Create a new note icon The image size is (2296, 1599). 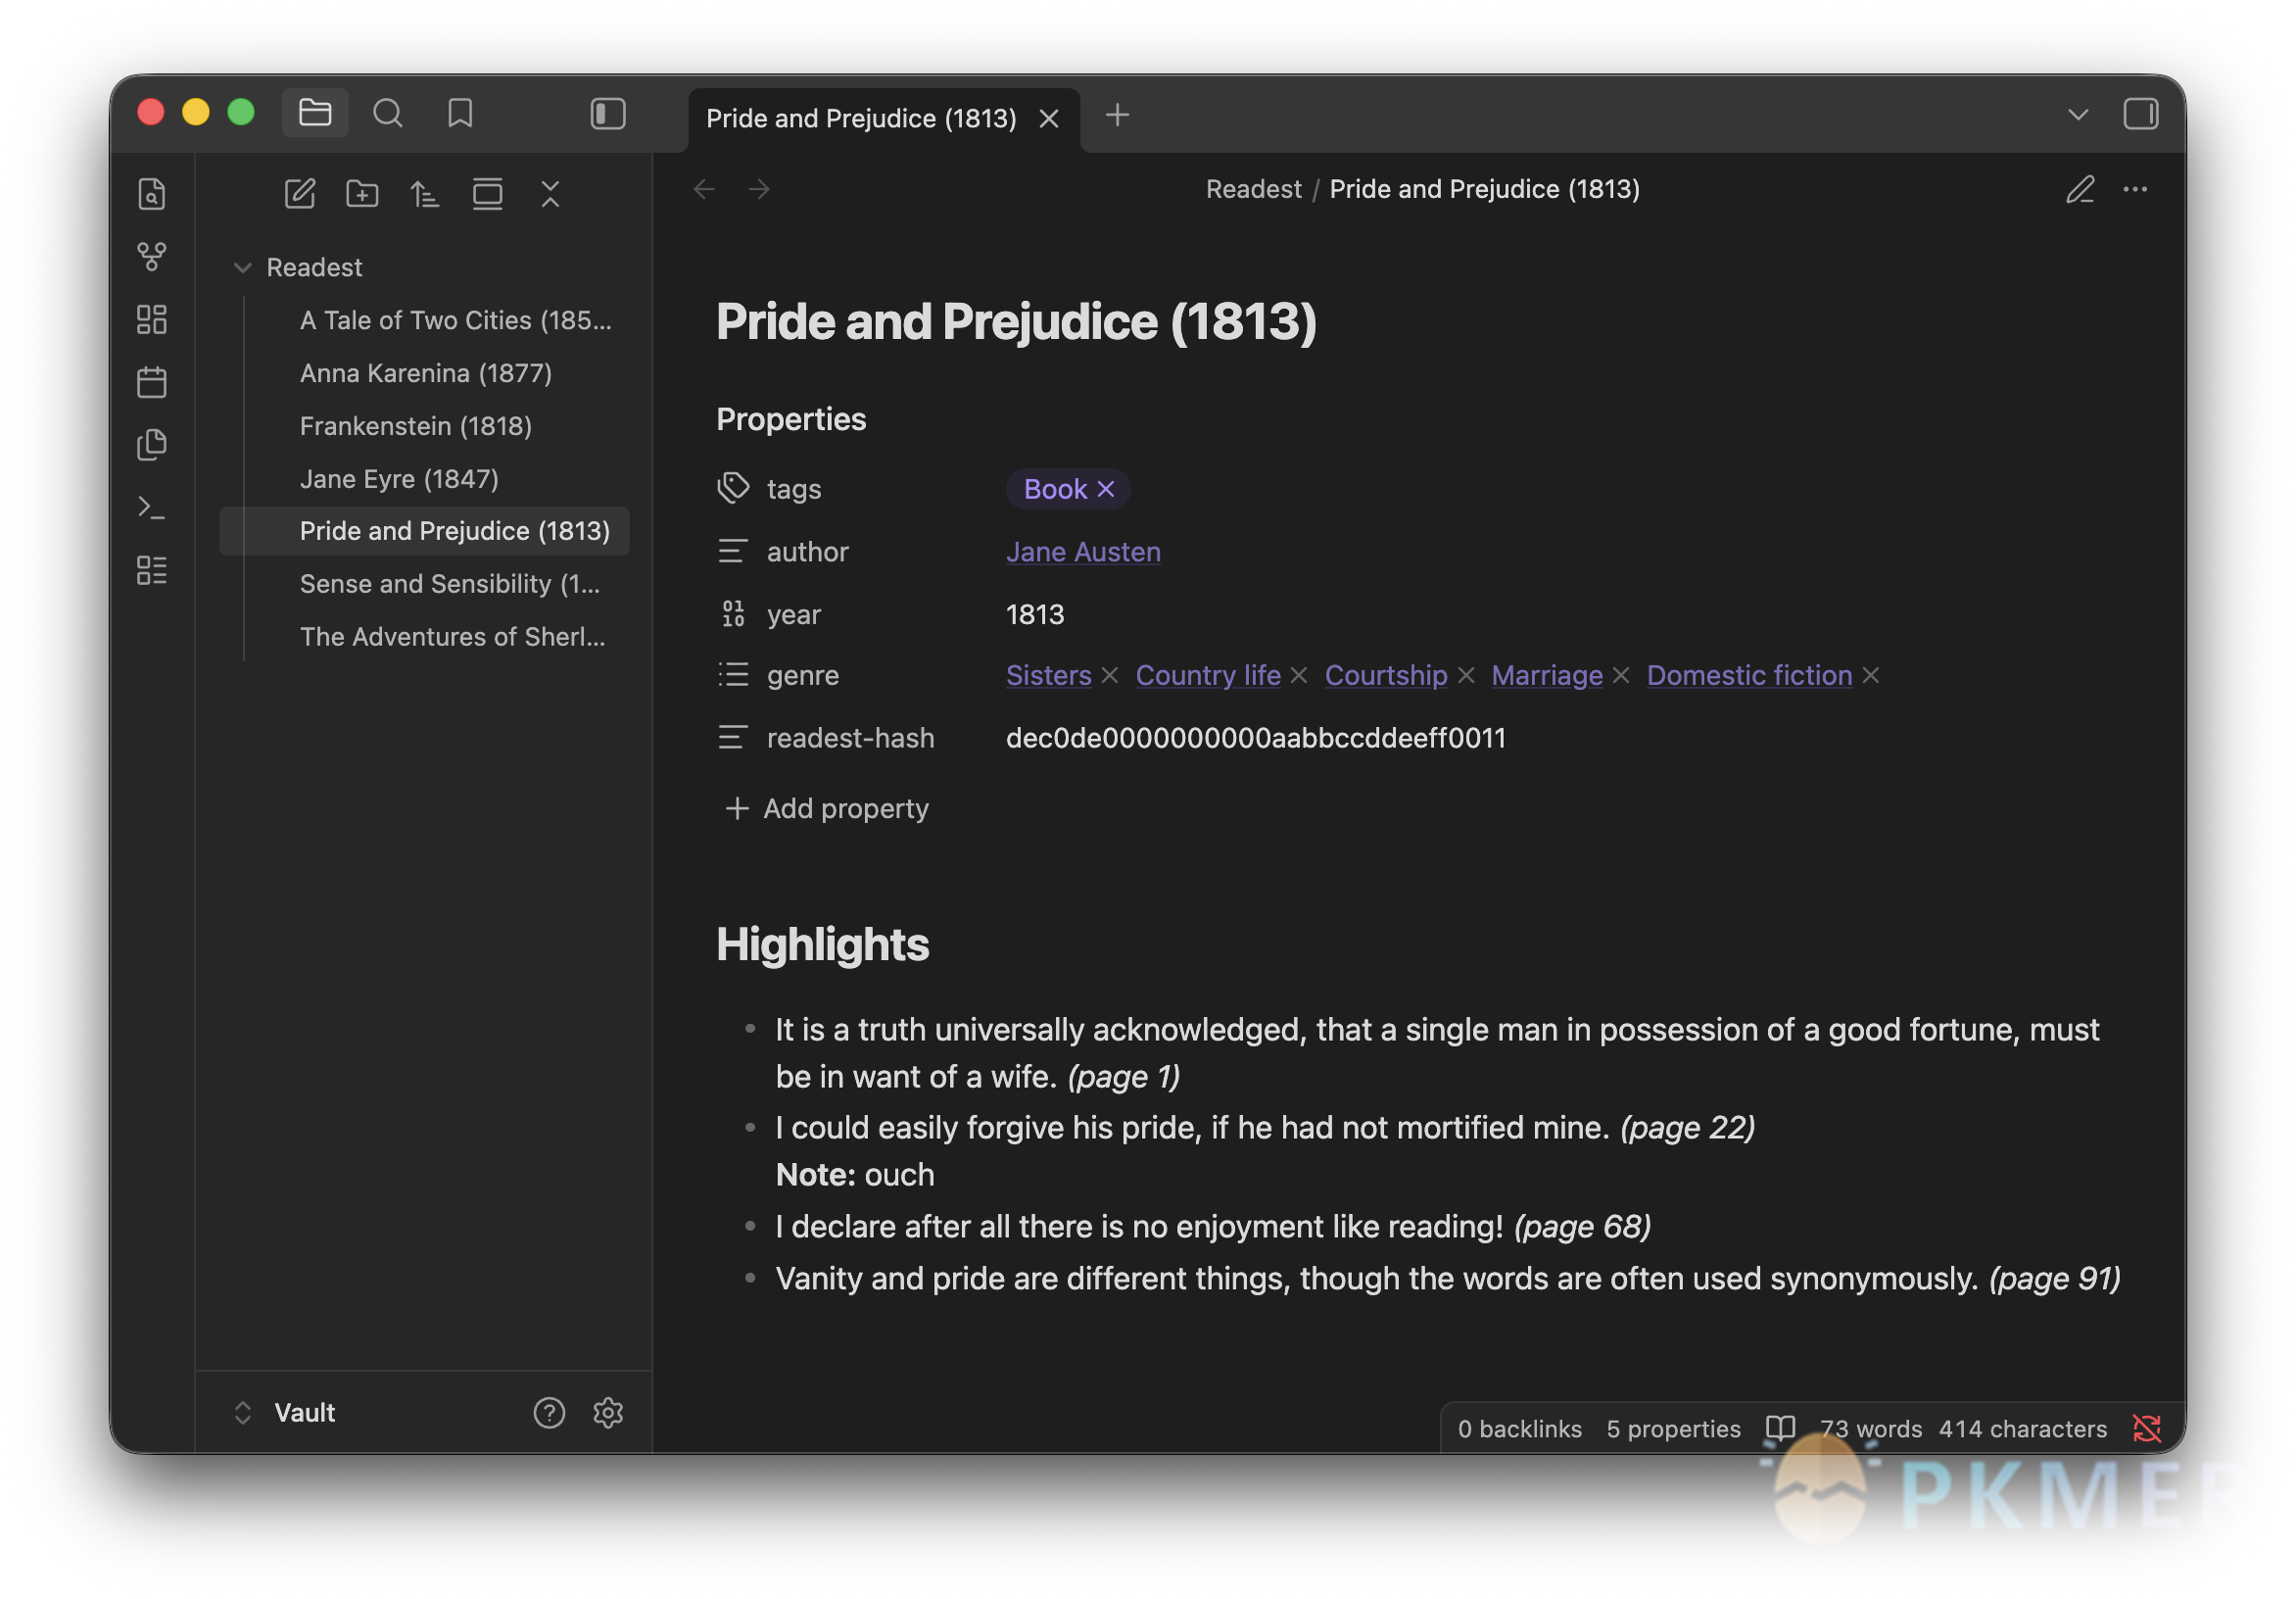point(300,193)
